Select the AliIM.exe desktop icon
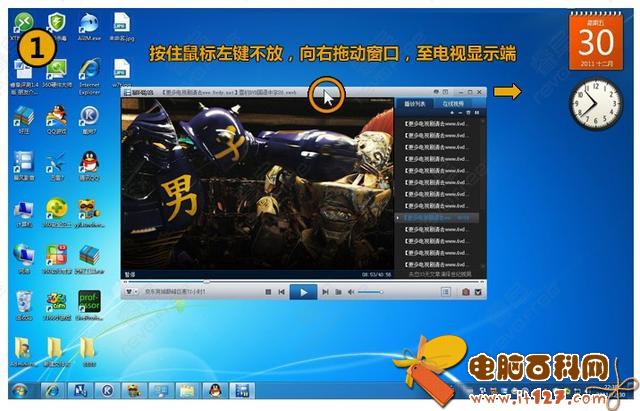 pyautogui.click(x=89, y=27)
